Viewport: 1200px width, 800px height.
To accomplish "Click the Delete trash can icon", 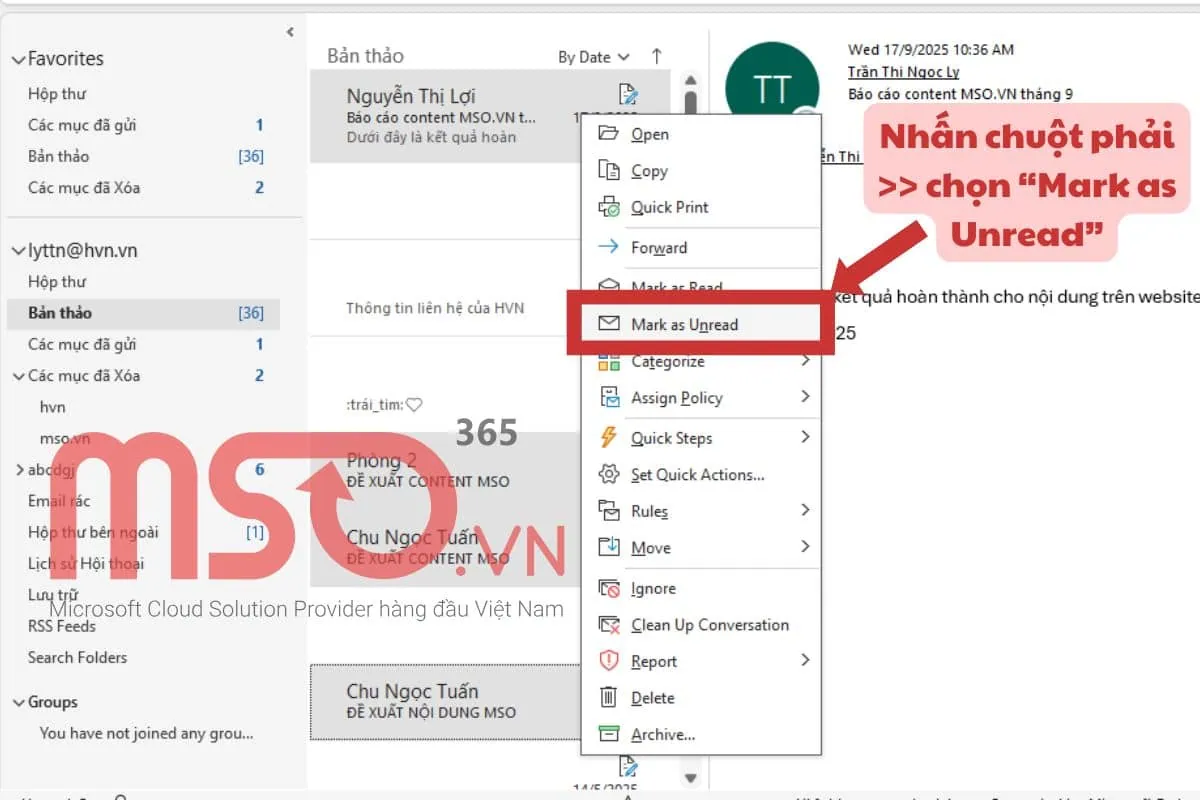I will [608, 698].
